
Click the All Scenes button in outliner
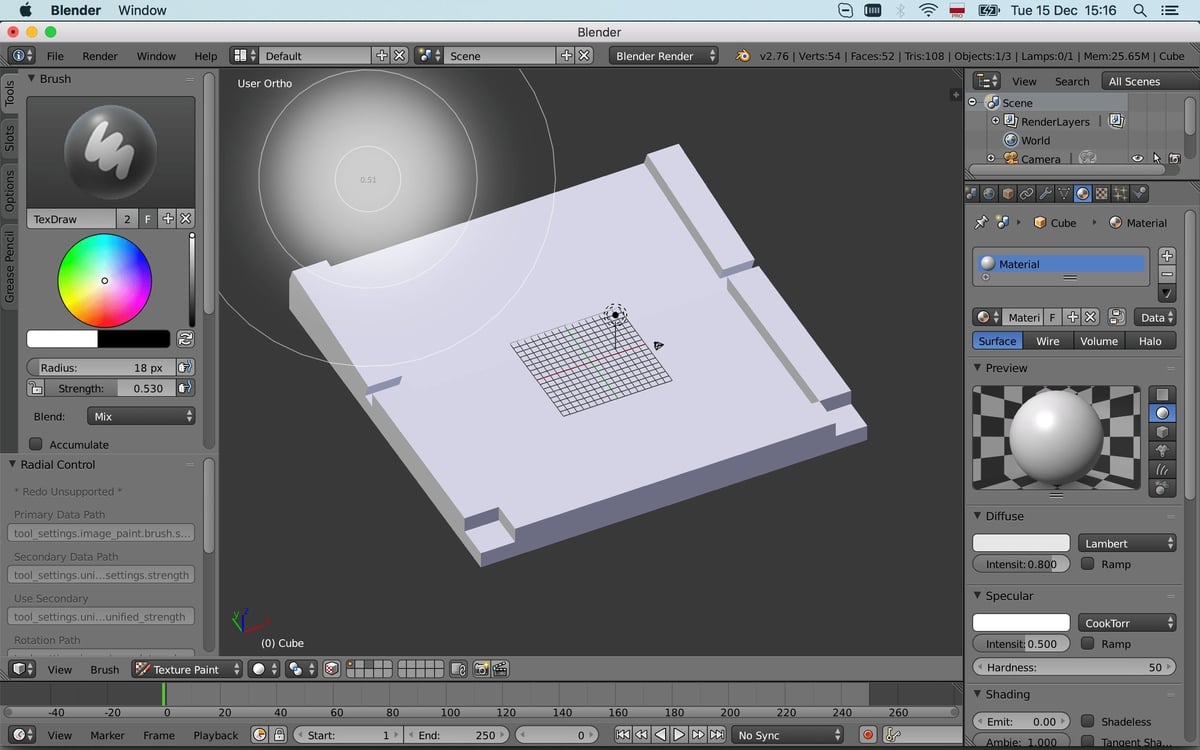pos(1135,81)
